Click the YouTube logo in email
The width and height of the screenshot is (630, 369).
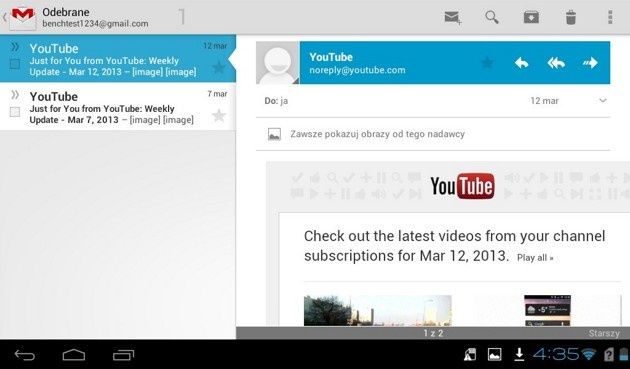click(462, 186)
